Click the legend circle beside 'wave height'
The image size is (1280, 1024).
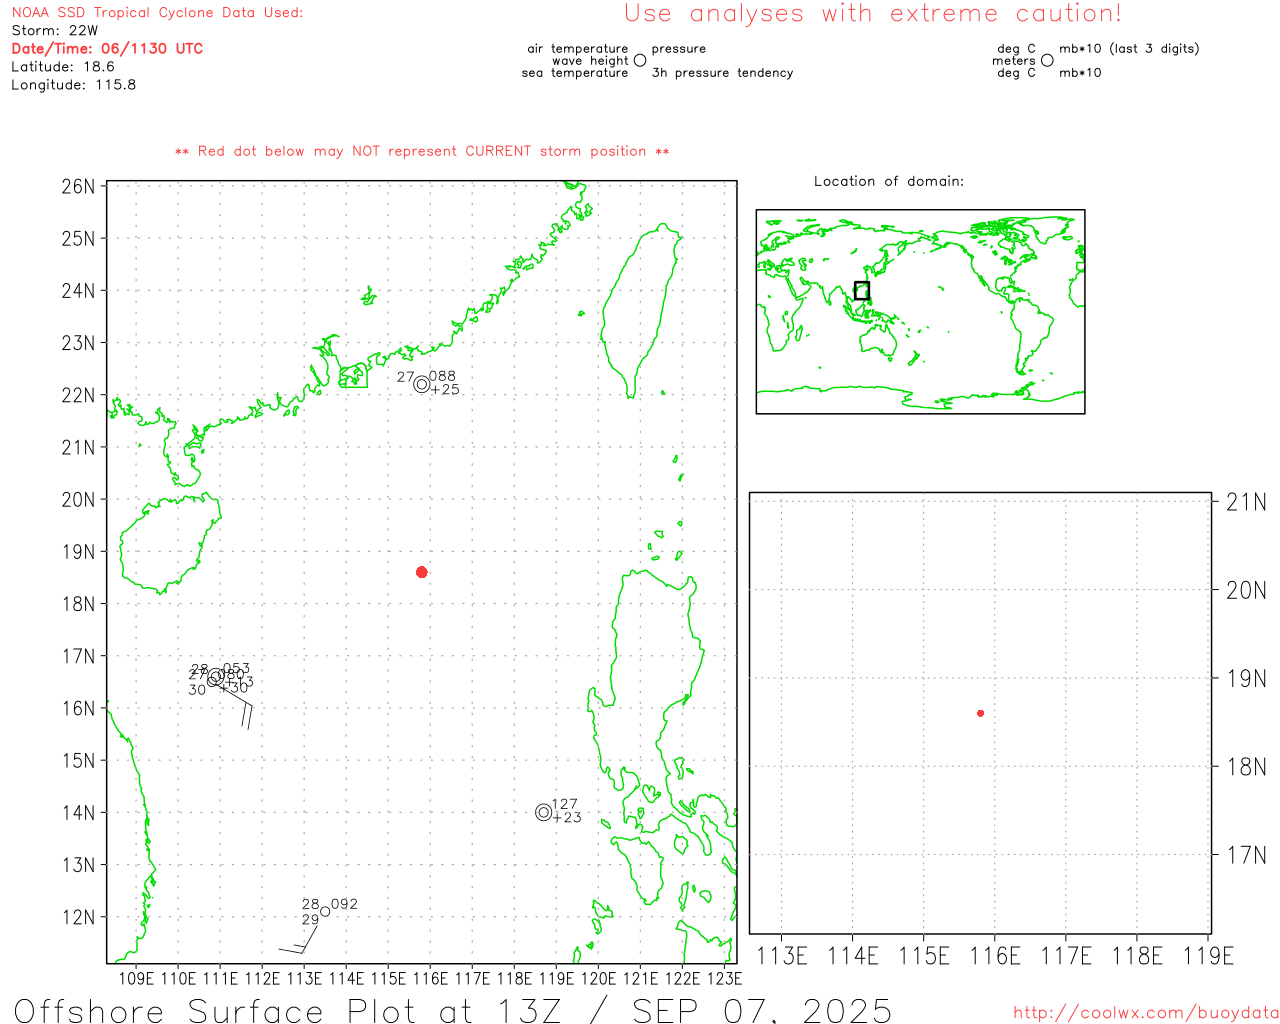click(640, 60)
